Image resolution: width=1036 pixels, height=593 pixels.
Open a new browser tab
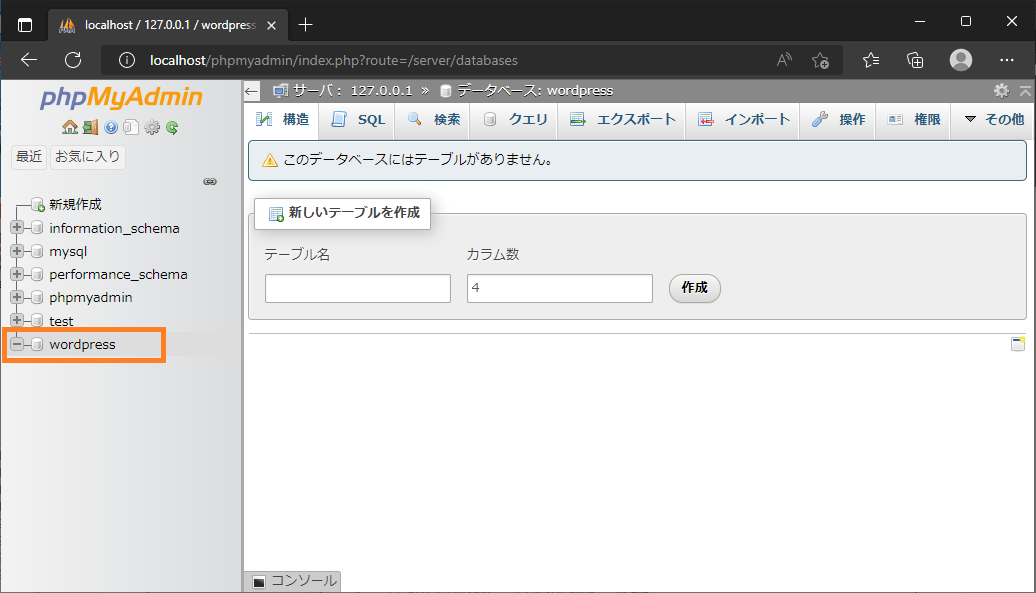tap(305, 25)
